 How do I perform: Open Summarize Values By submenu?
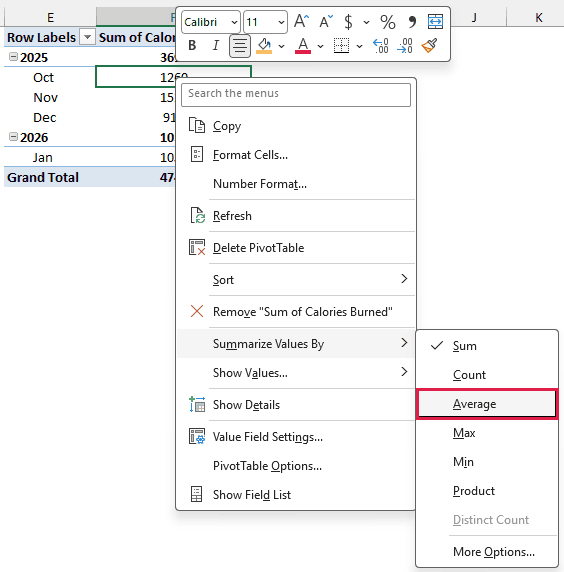[296, 344]
